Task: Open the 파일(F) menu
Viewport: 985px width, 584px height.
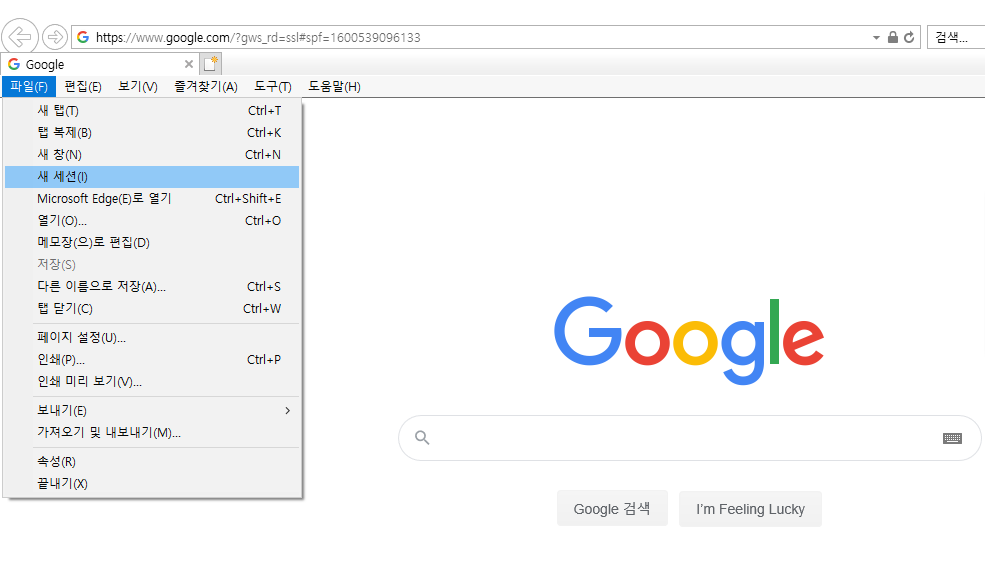Action: click(x=29, y=87)
